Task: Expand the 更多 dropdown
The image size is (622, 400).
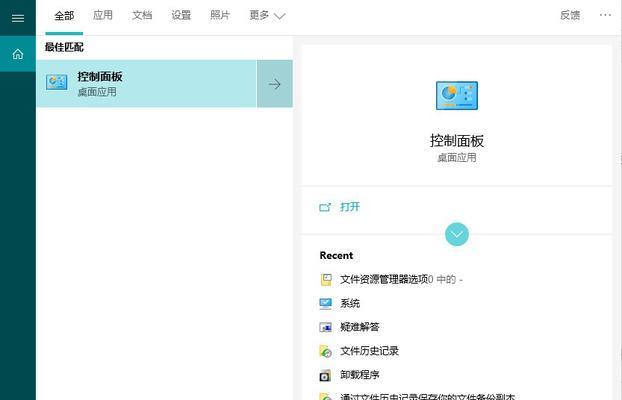Action: pyautogui.click(x=267, y=15)
